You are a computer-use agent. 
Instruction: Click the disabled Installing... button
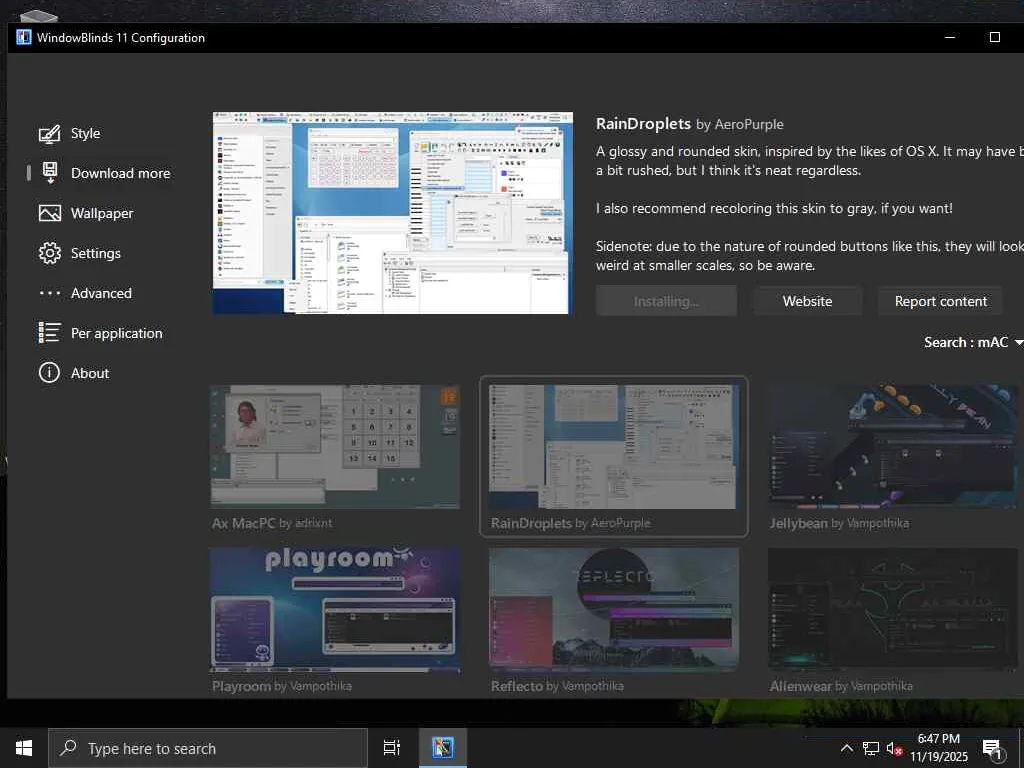pos(666,301)
